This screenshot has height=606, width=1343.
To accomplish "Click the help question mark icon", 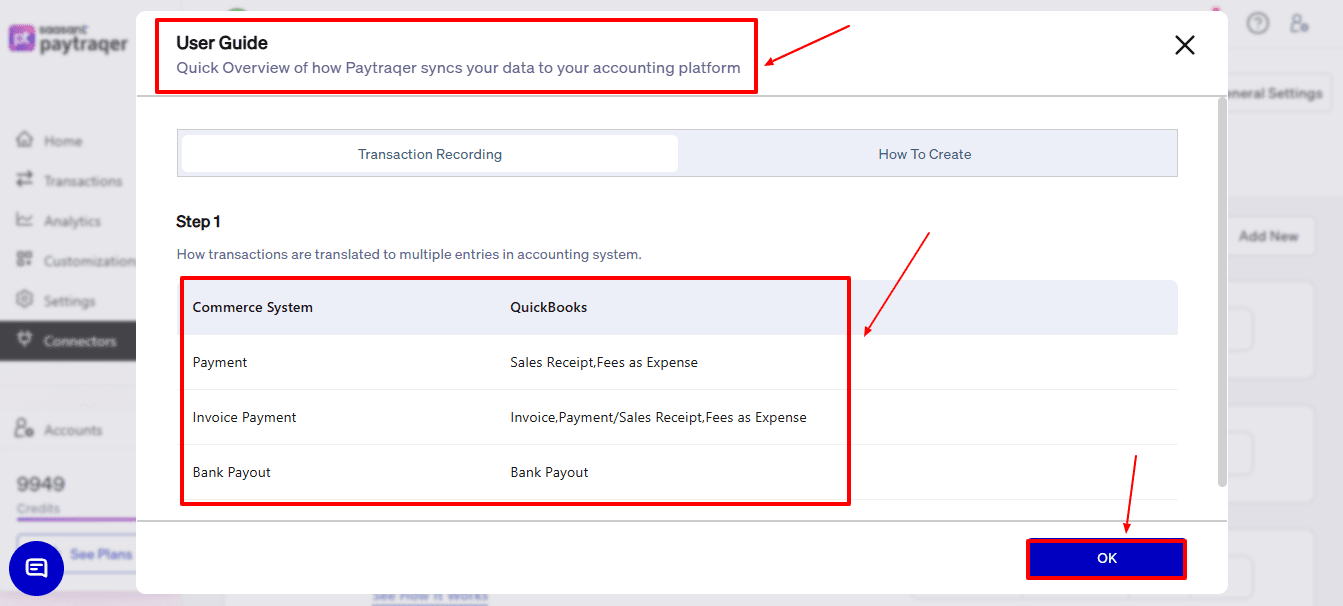I will point(1258,23).
